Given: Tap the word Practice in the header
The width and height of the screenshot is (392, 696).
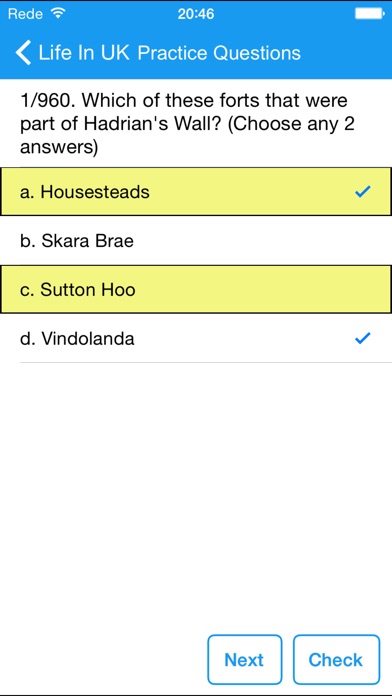Looking at the screenshot, I should click(x=172, y=53).
